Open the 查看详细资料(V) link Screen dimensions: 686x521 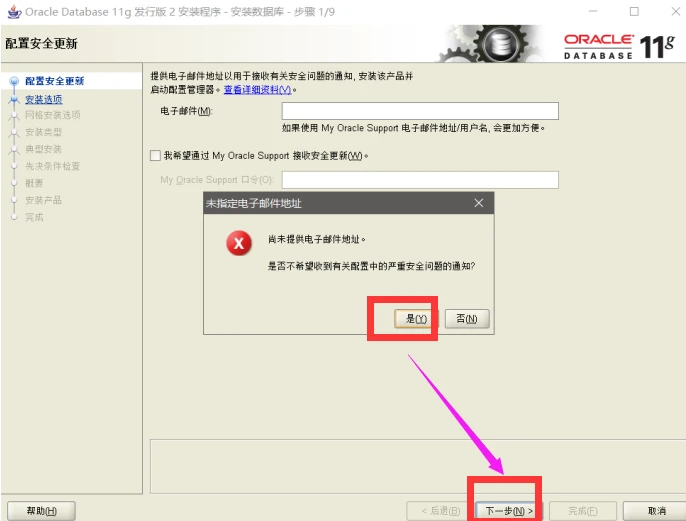[257, 89]
